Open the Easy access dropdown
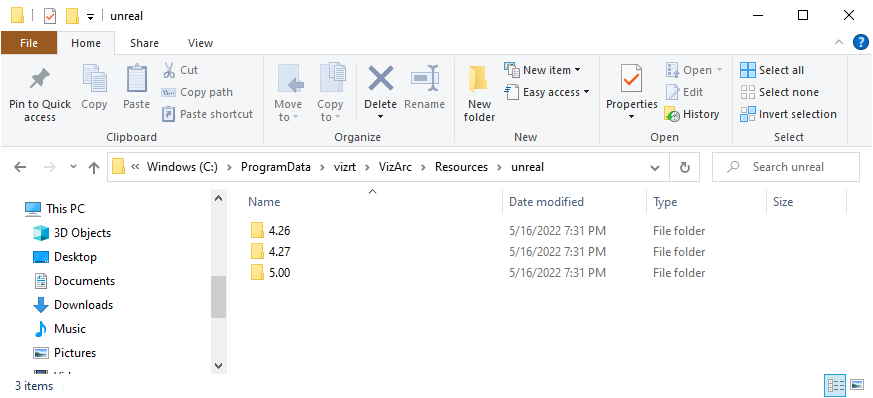Image resolution: width=873 pixels, height=398 pixels. tap(547, 92)
